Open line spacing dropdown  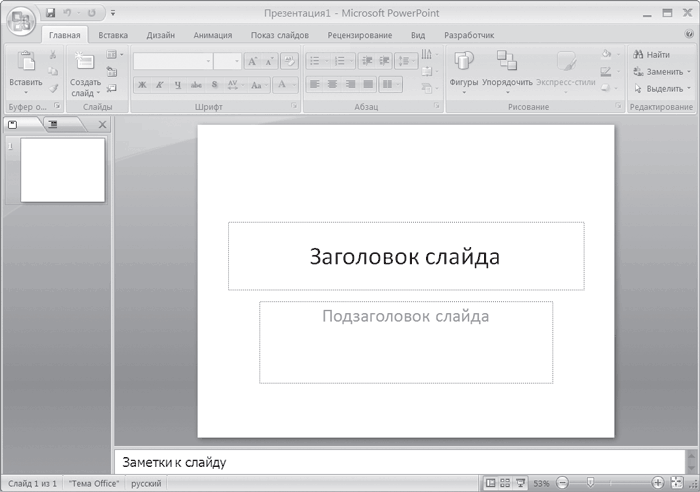click(x=406, y=61)
